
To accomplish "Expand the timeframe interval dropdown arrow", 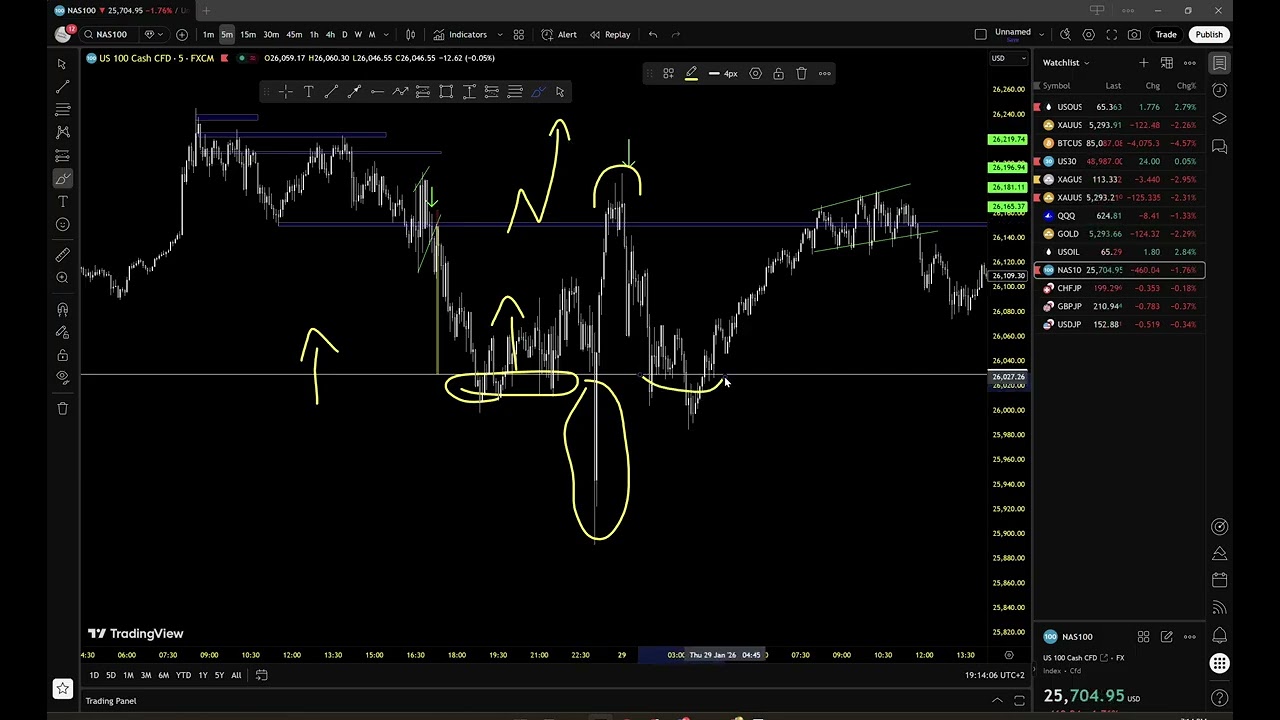I will [386, 34].
